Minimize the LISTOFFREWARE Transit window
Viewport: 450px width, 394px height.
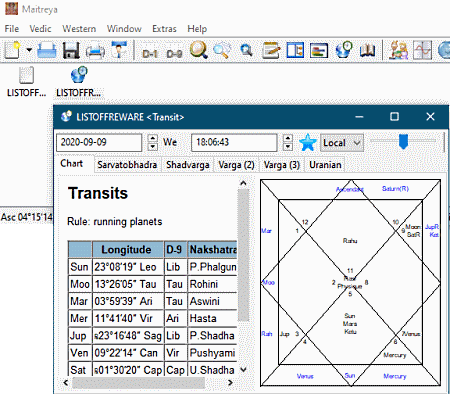point(359,116)
